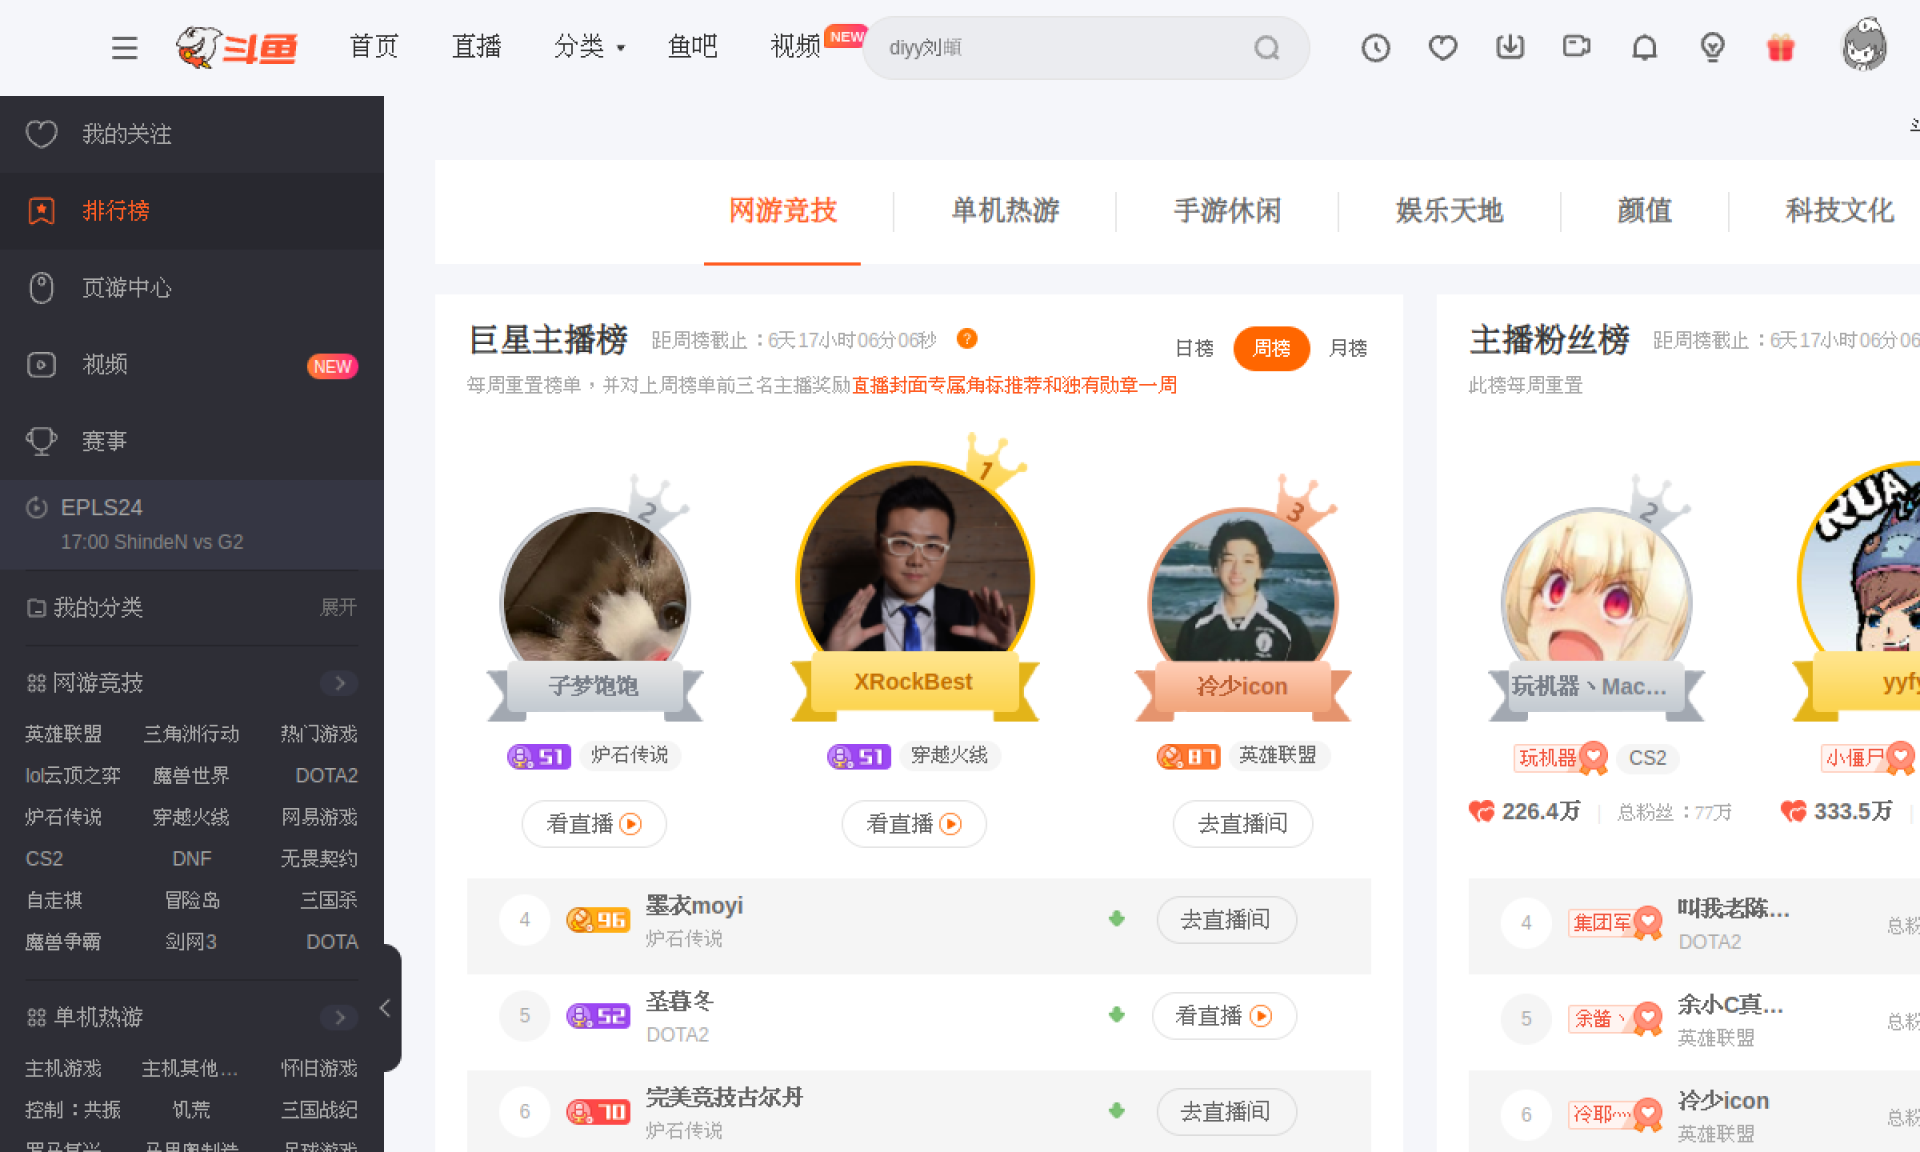This screenshot has width=1920, height=1152.
Task: Open 赛事 in the sidebar
Action: click(192, 441)
